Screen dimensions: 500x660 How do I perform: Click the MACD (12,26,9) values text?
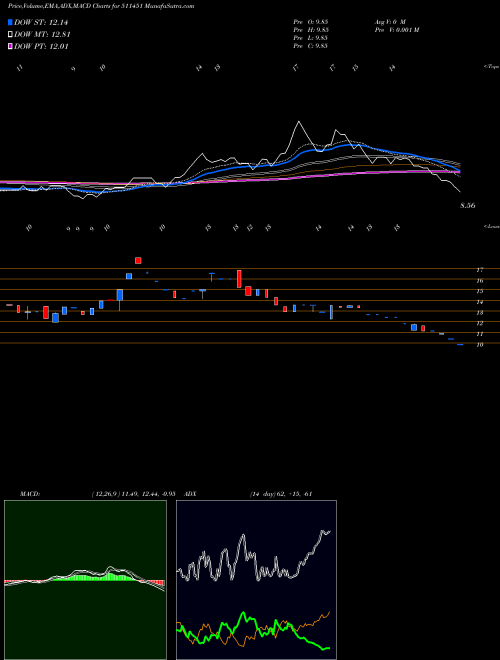[x=133, y=494]
